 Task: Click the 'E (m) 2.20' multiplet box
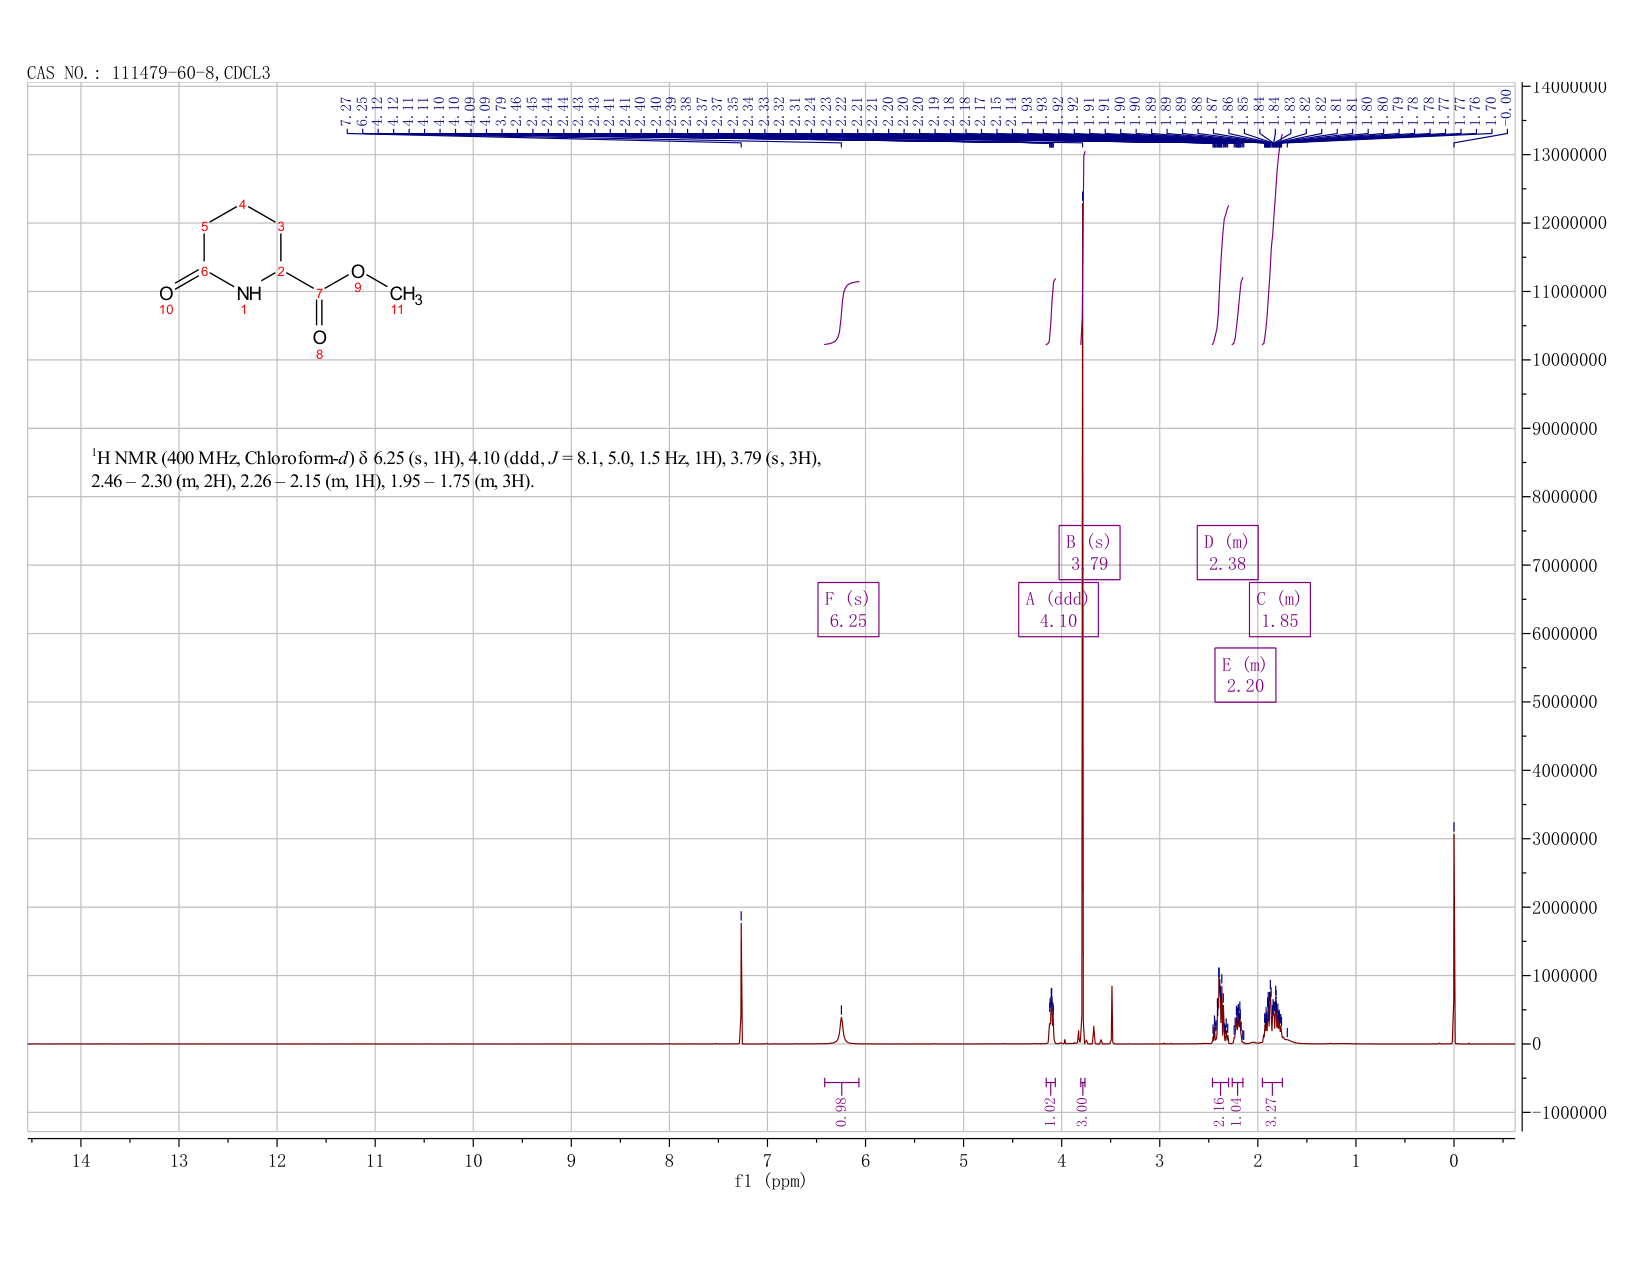pyautogui.click(x=1245, y=675)
